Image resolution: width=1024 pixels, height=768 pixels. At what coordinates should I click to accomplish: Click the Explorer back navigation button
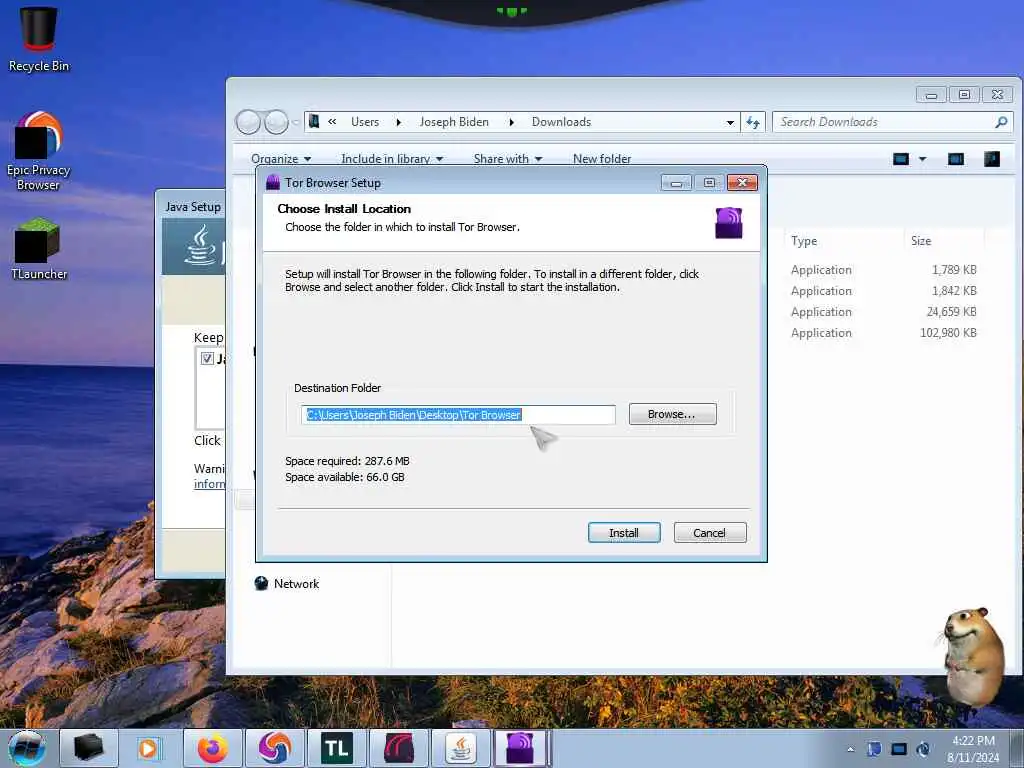(x=248, y=122)
